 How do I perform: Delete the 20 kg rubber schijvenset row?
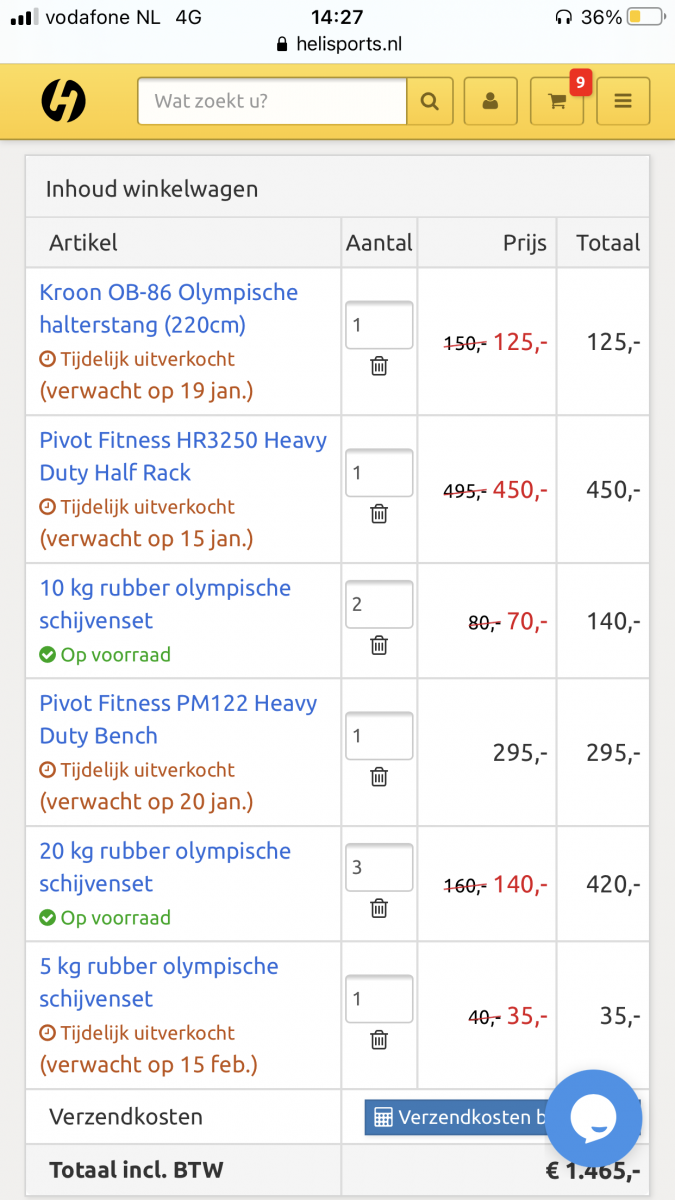(379, 908)
